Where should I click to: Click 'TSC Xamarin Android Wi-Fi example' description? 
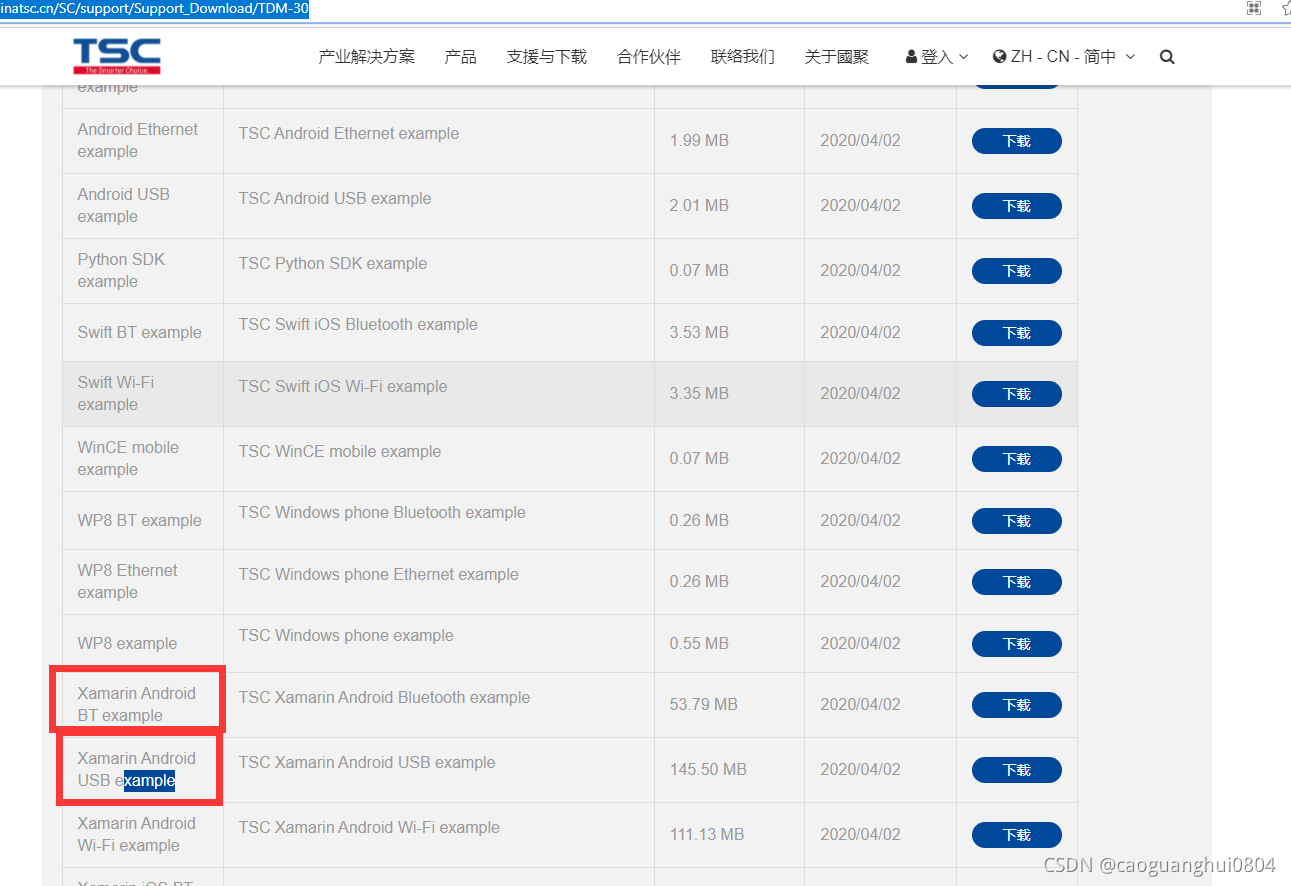[x=369, y=827]
